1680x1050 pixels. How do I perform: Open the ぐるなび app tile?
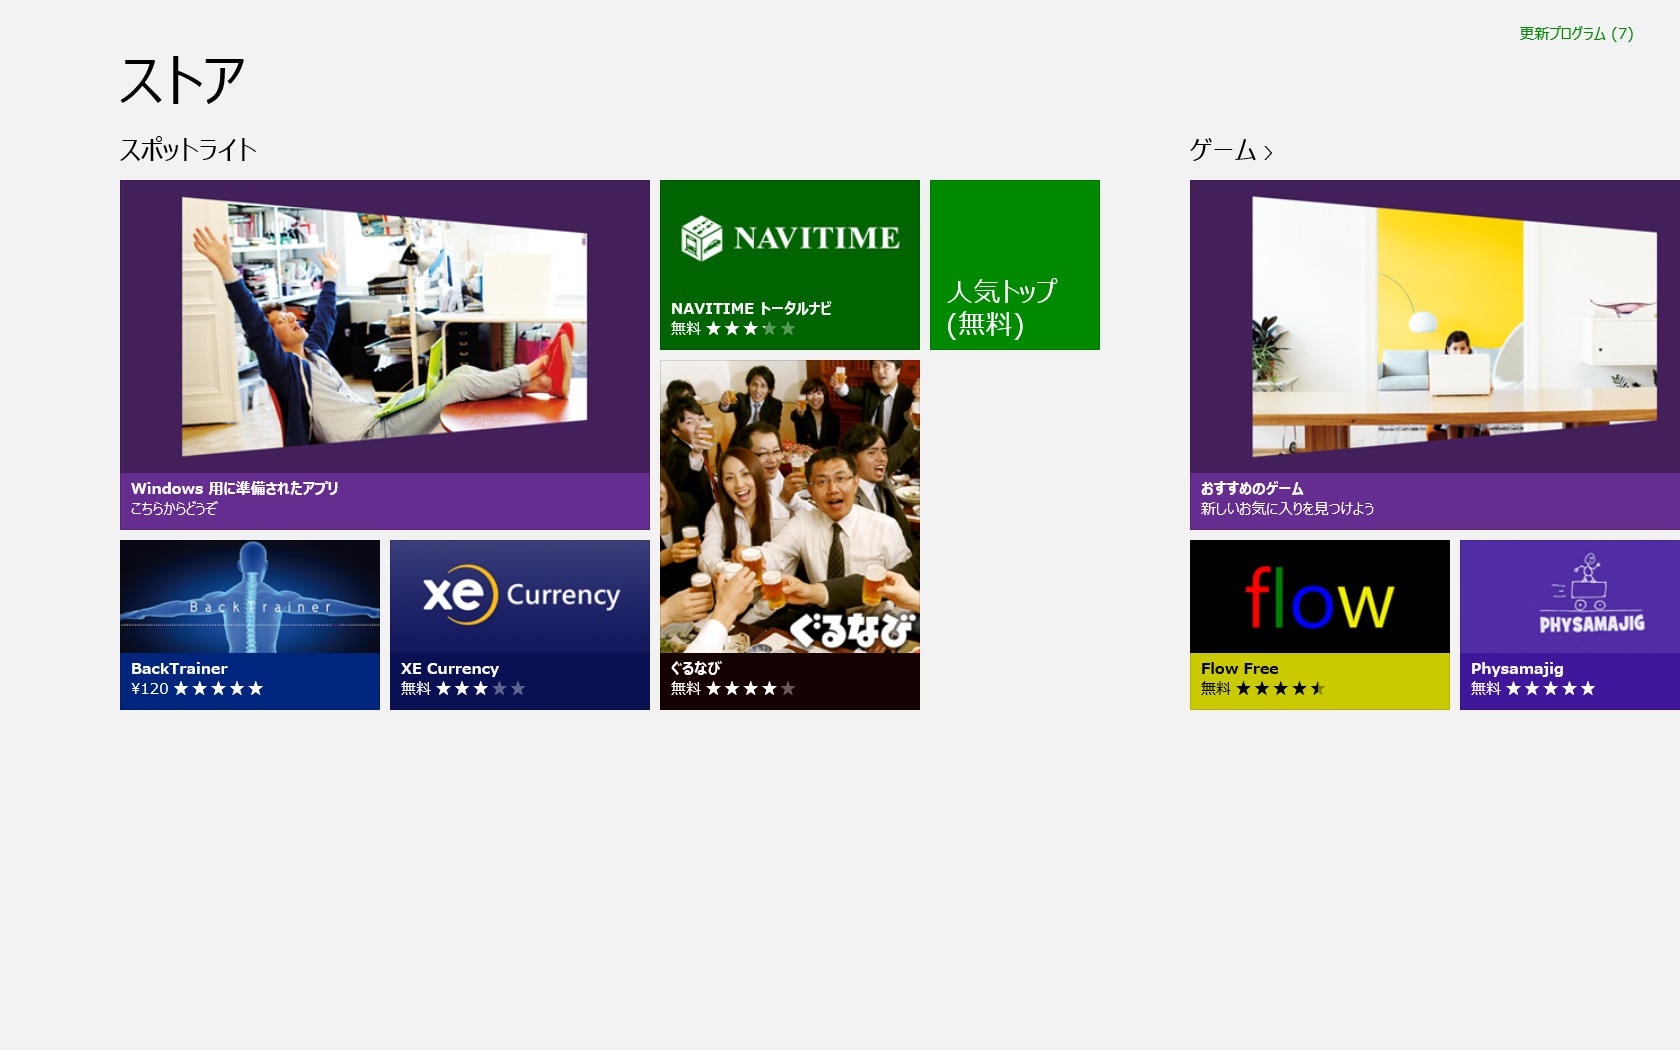790,535
